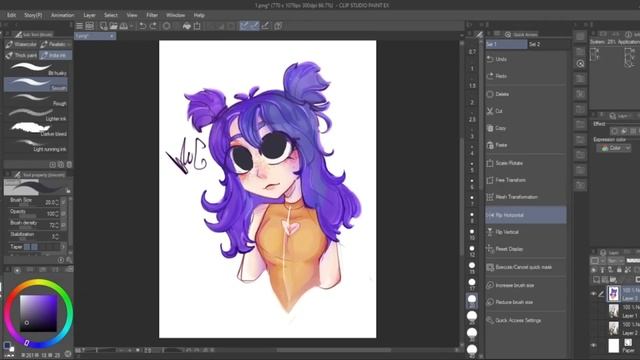This screenshot has height=360, width=640.
Task: Open the Window menu
Action: pos(176,15)
